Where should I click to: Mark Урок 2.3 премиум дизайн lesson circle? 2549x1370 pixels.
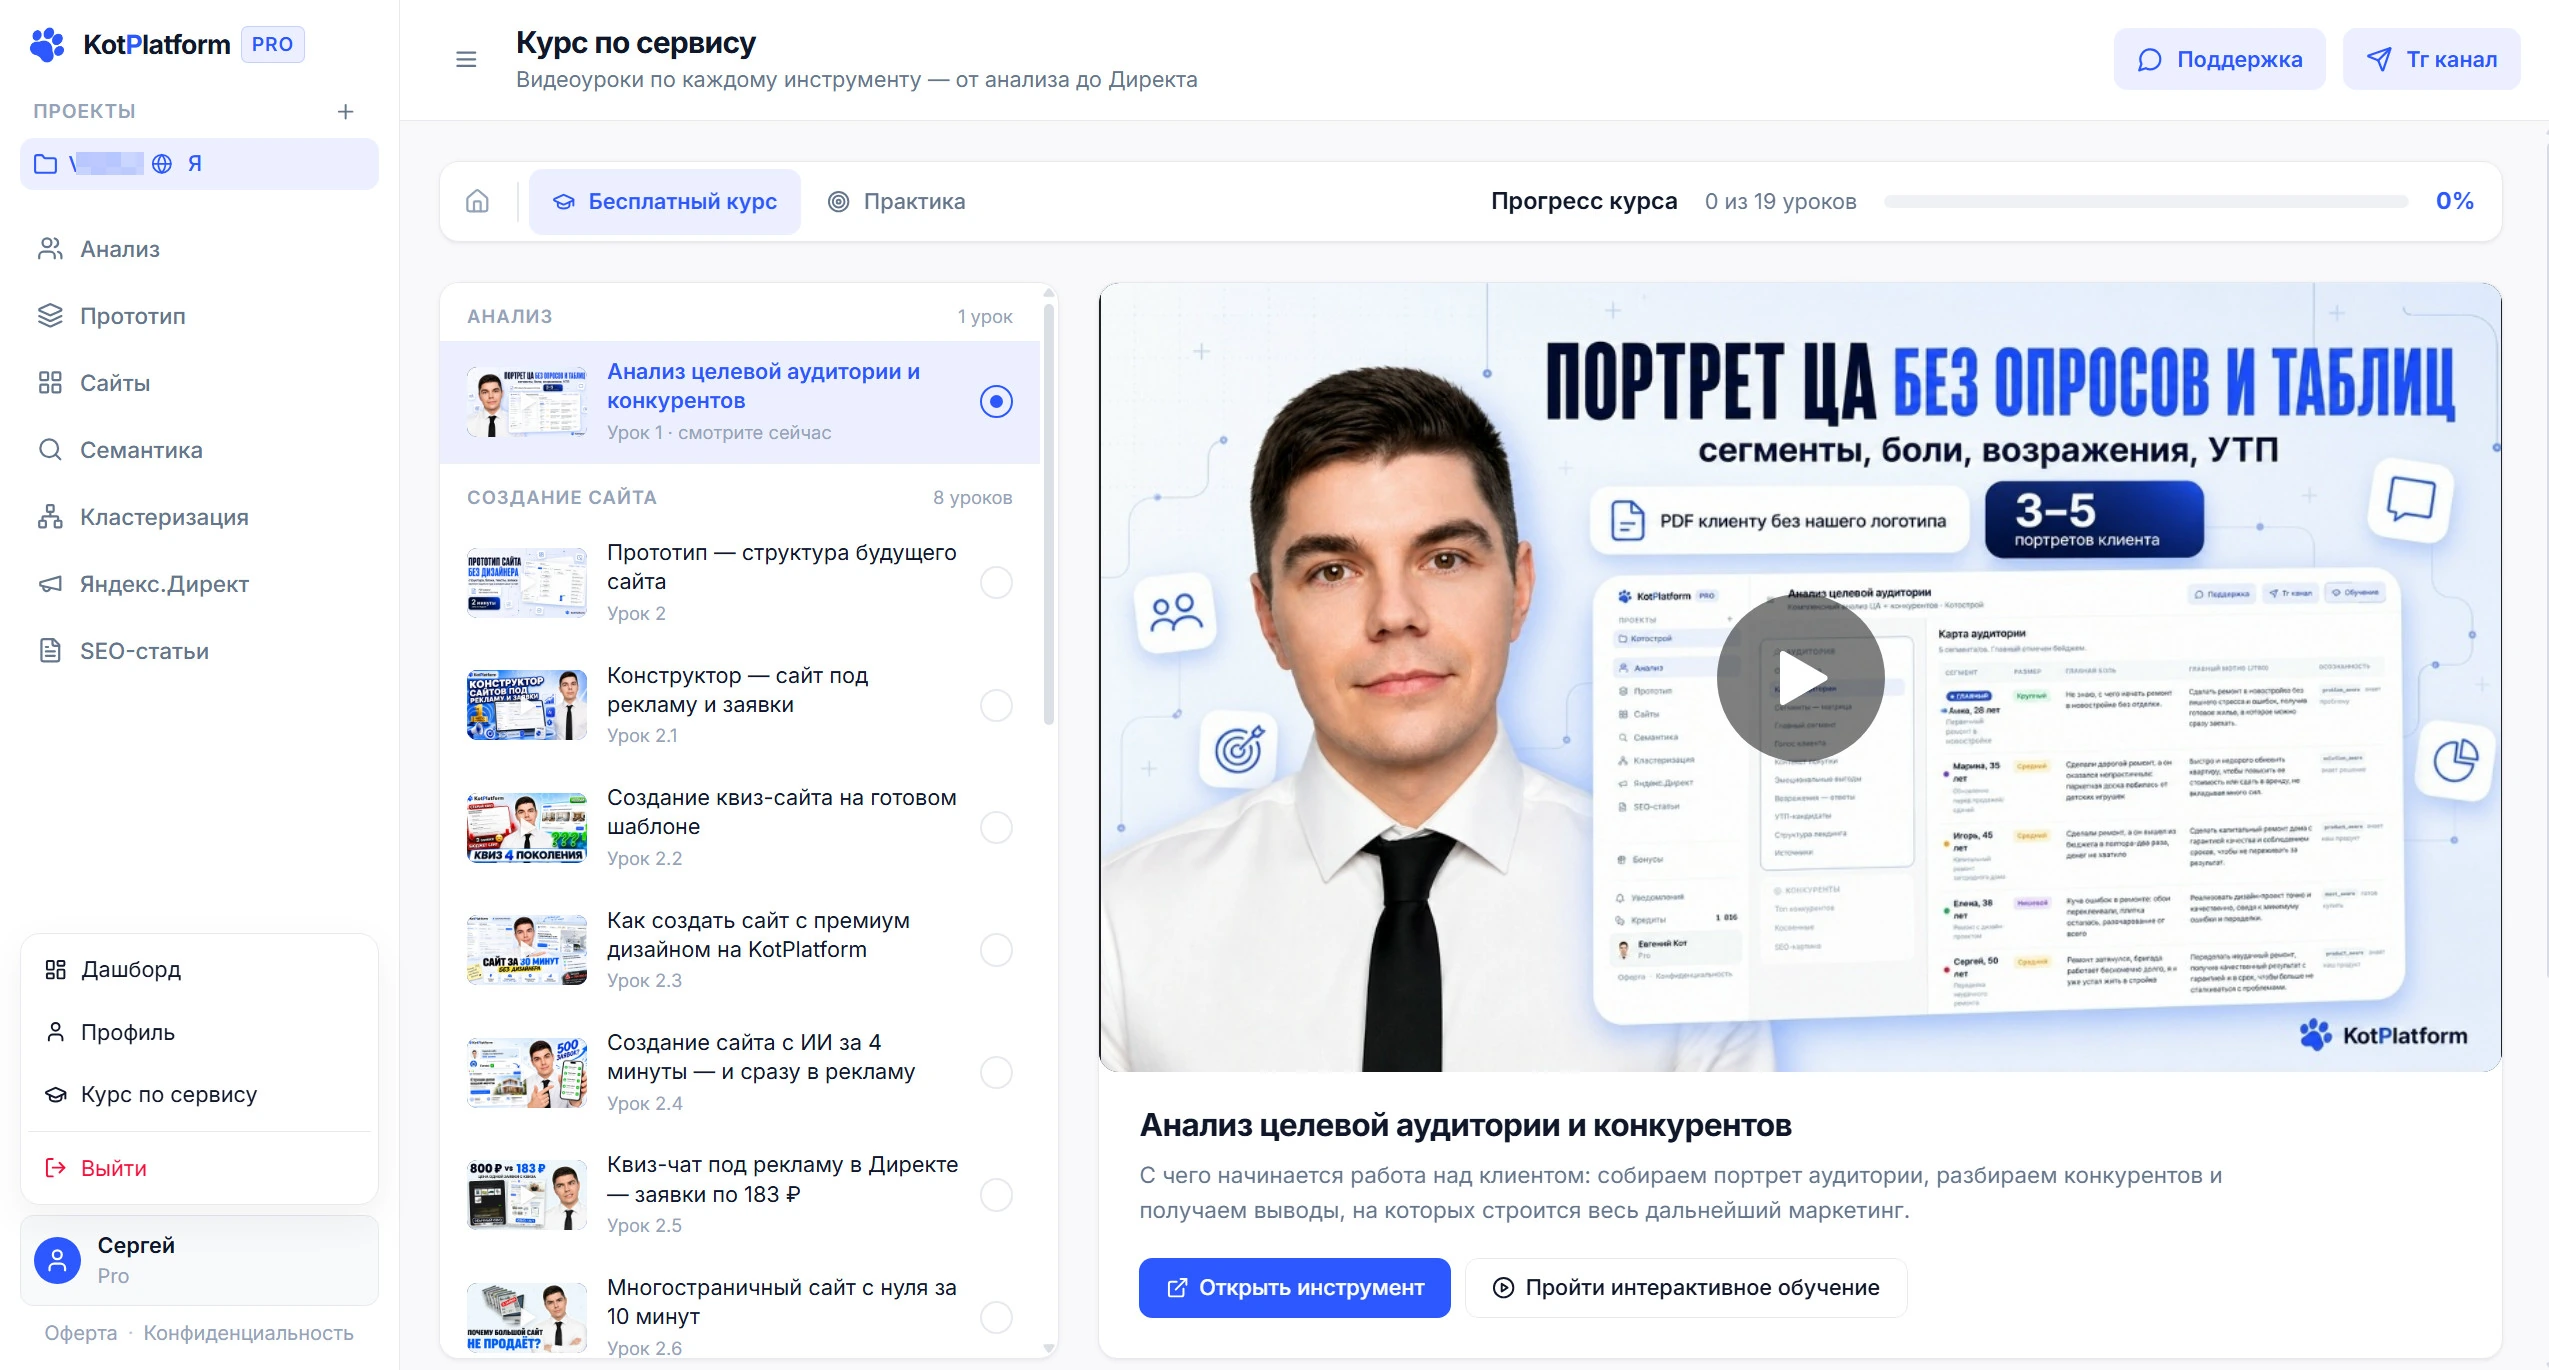pos(996,949)
